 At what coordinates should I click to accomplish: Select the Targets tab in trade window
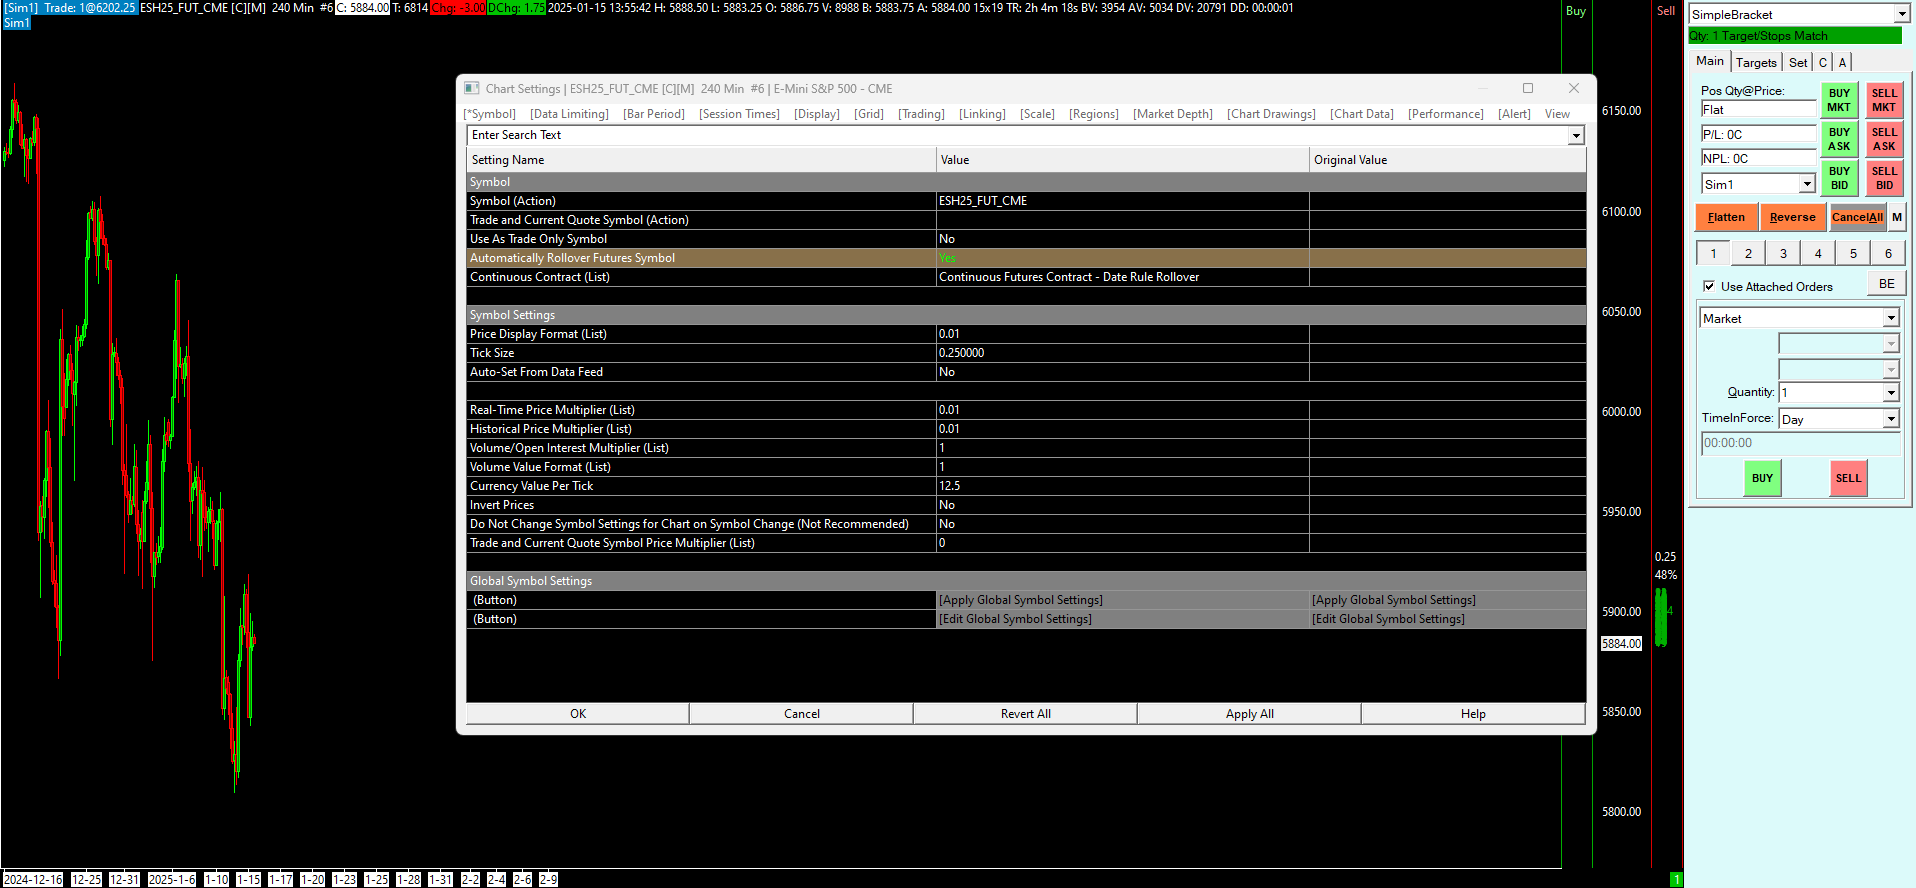[1756, 62]
